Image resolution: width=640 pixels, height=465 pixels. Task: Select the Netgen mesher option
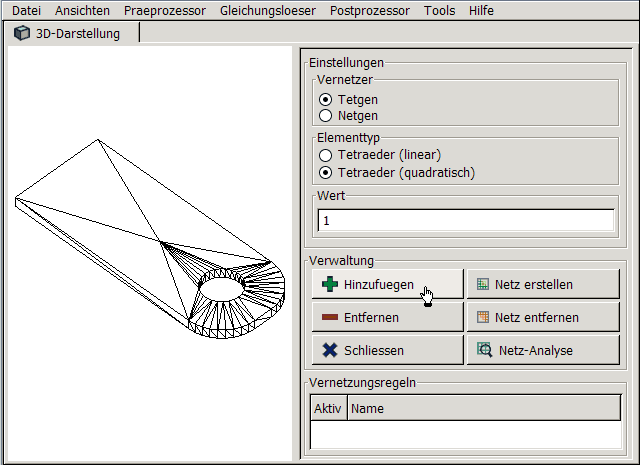(x=326, y=117)
